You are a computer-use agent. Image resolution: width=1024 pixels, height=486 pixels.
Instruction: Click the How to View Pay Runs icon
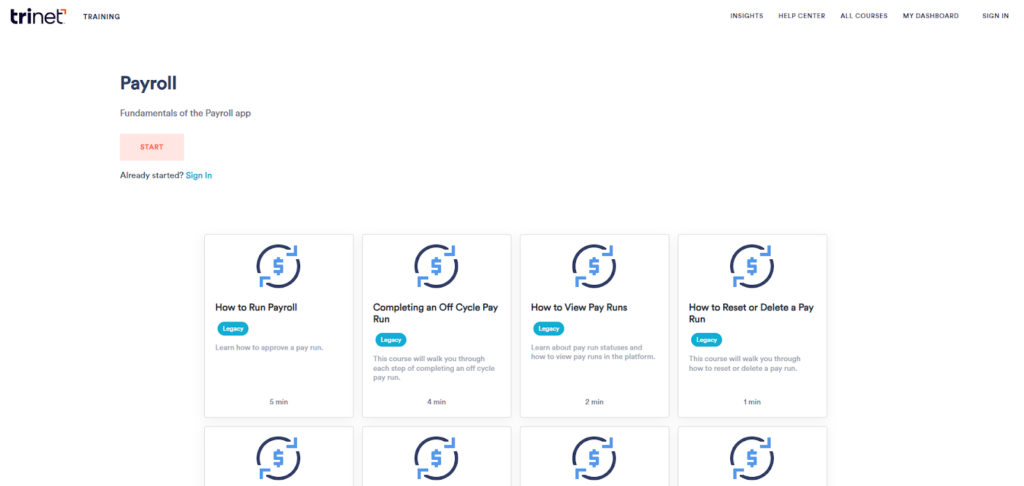point(594,266)
